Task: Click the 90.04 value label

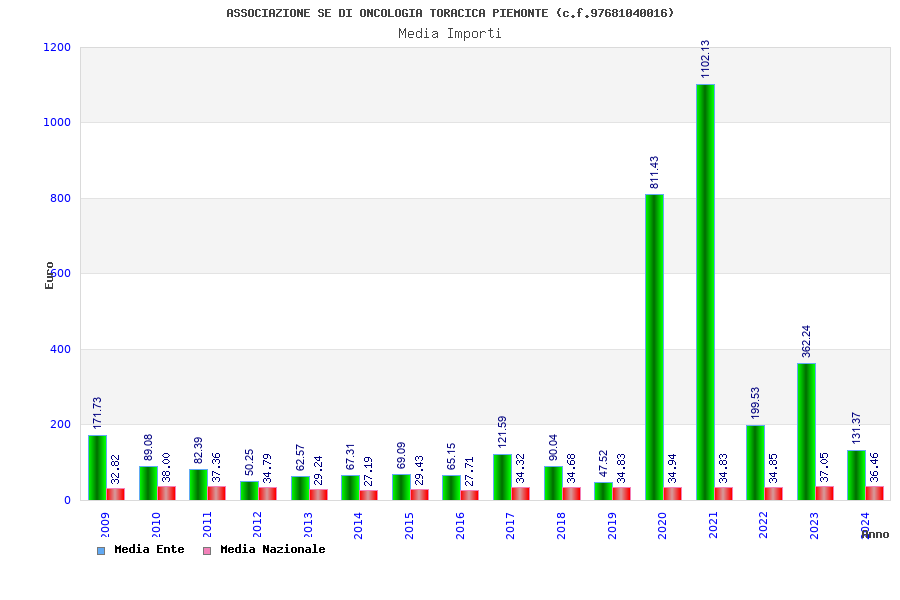Action: [553, 447]
